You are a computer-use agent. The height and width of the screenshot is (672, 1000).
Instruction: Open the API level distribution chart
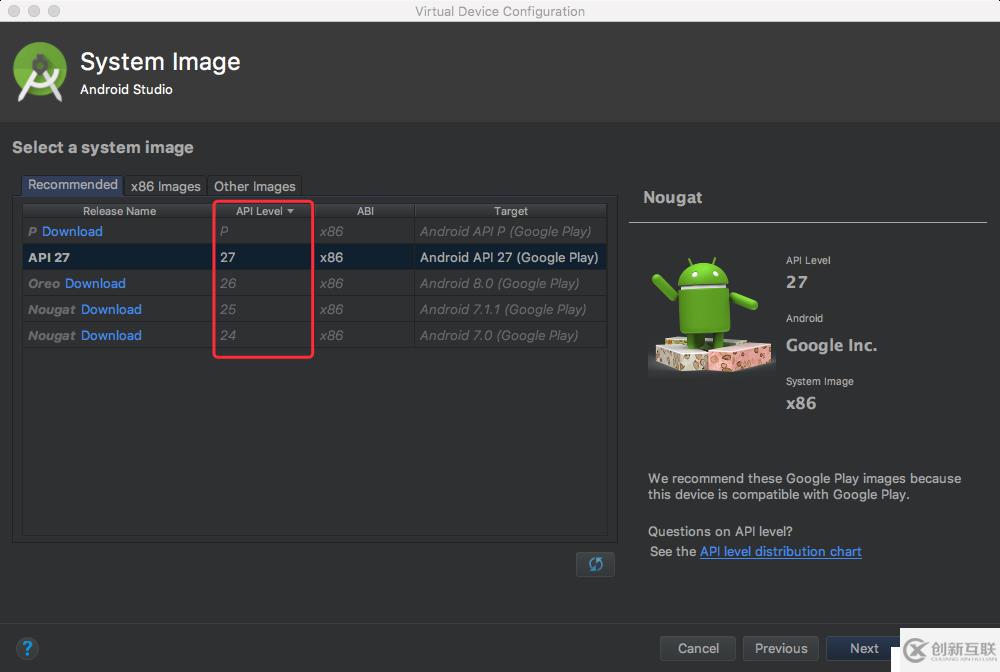(x=780, y=551)
